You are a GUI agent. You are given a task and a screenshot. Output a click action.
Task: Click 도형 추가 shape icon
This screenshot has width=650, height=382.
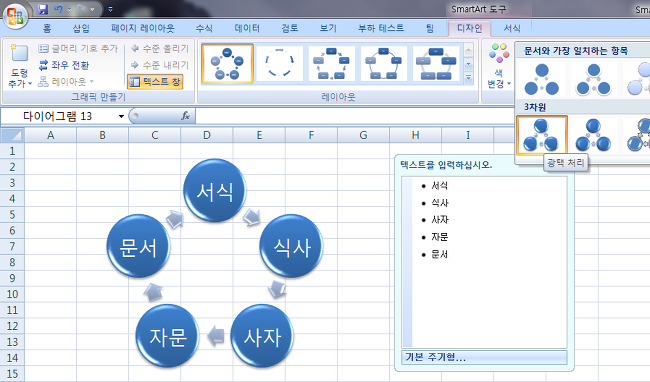click(19, 54)
